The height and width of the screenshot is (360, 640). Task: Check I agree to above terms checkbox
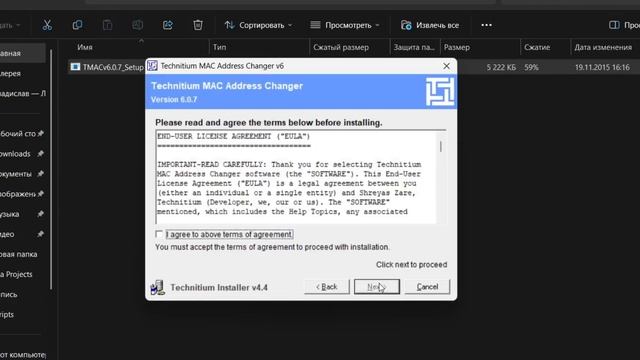click(x=159, y=234)
